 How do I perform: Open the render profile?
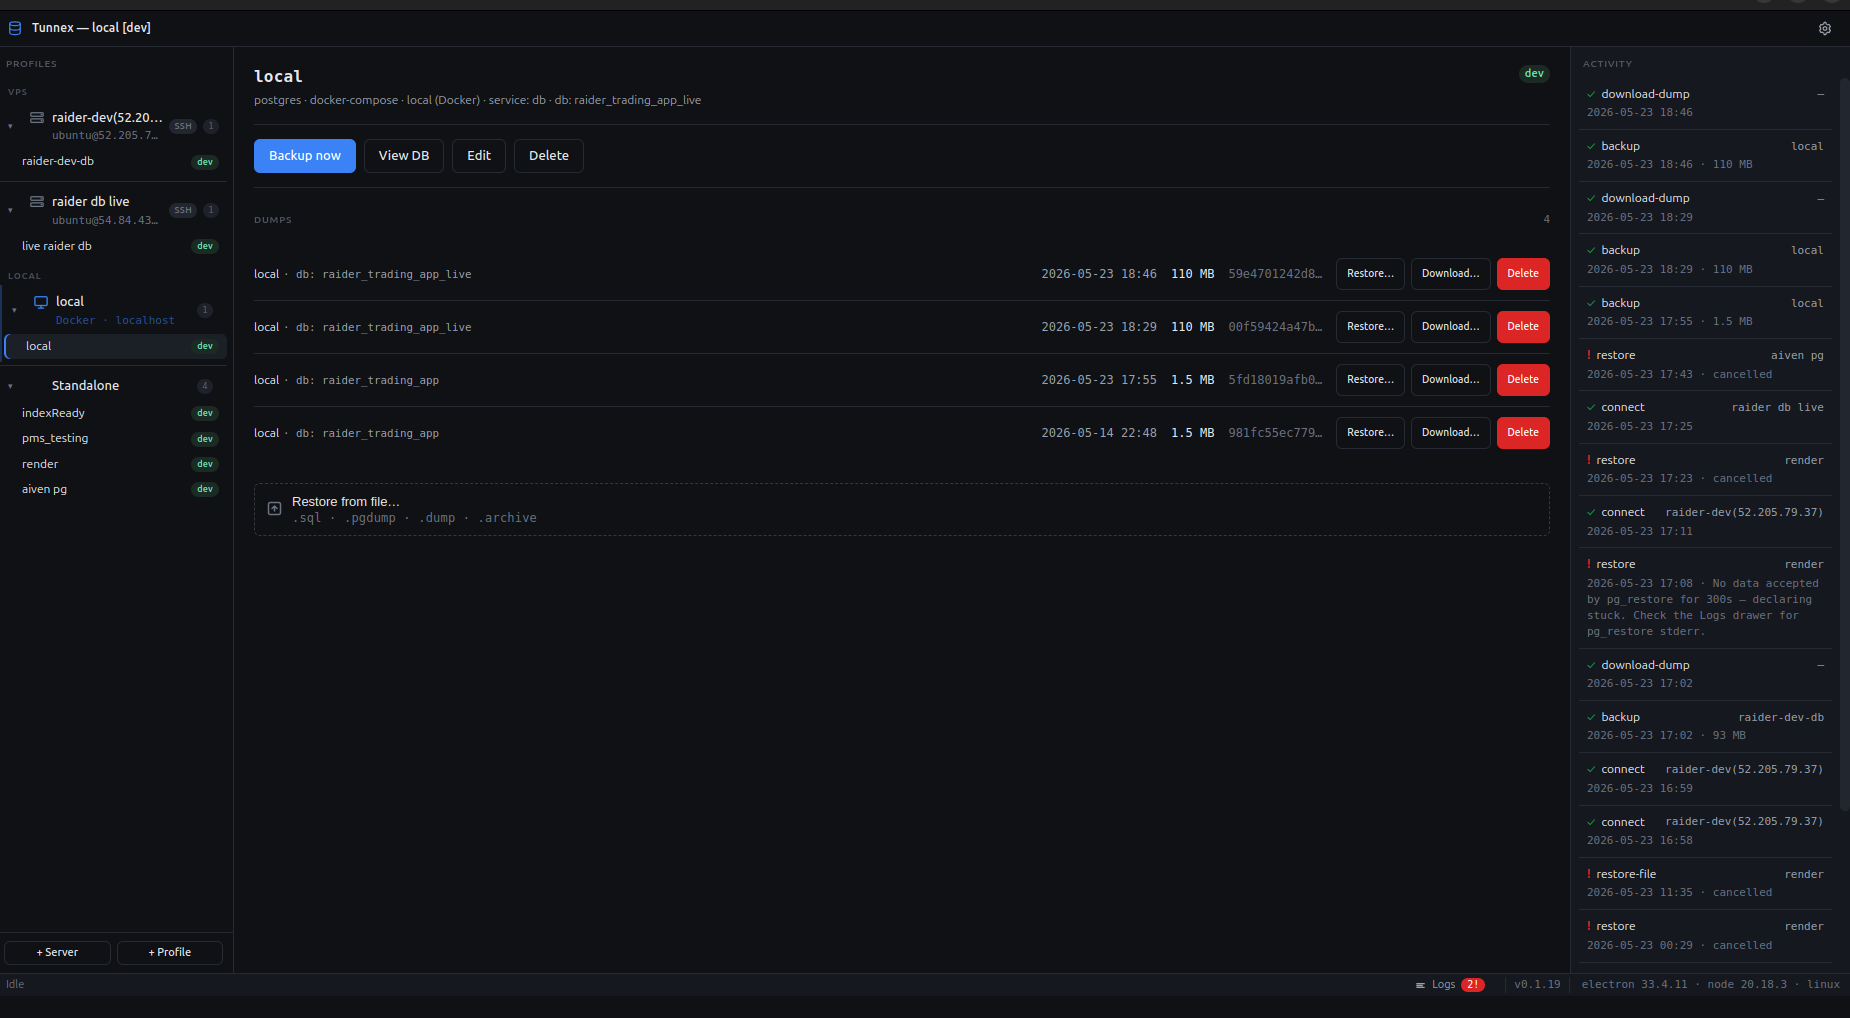114,464
